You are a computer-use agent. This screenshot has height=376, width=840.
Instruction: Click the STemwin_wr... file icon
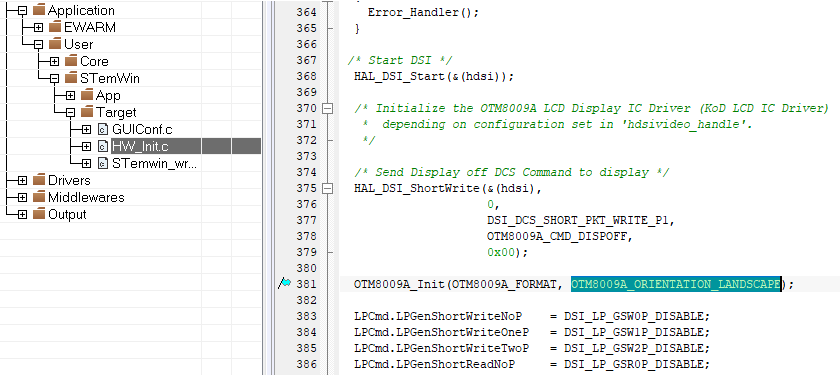[103, 163]
